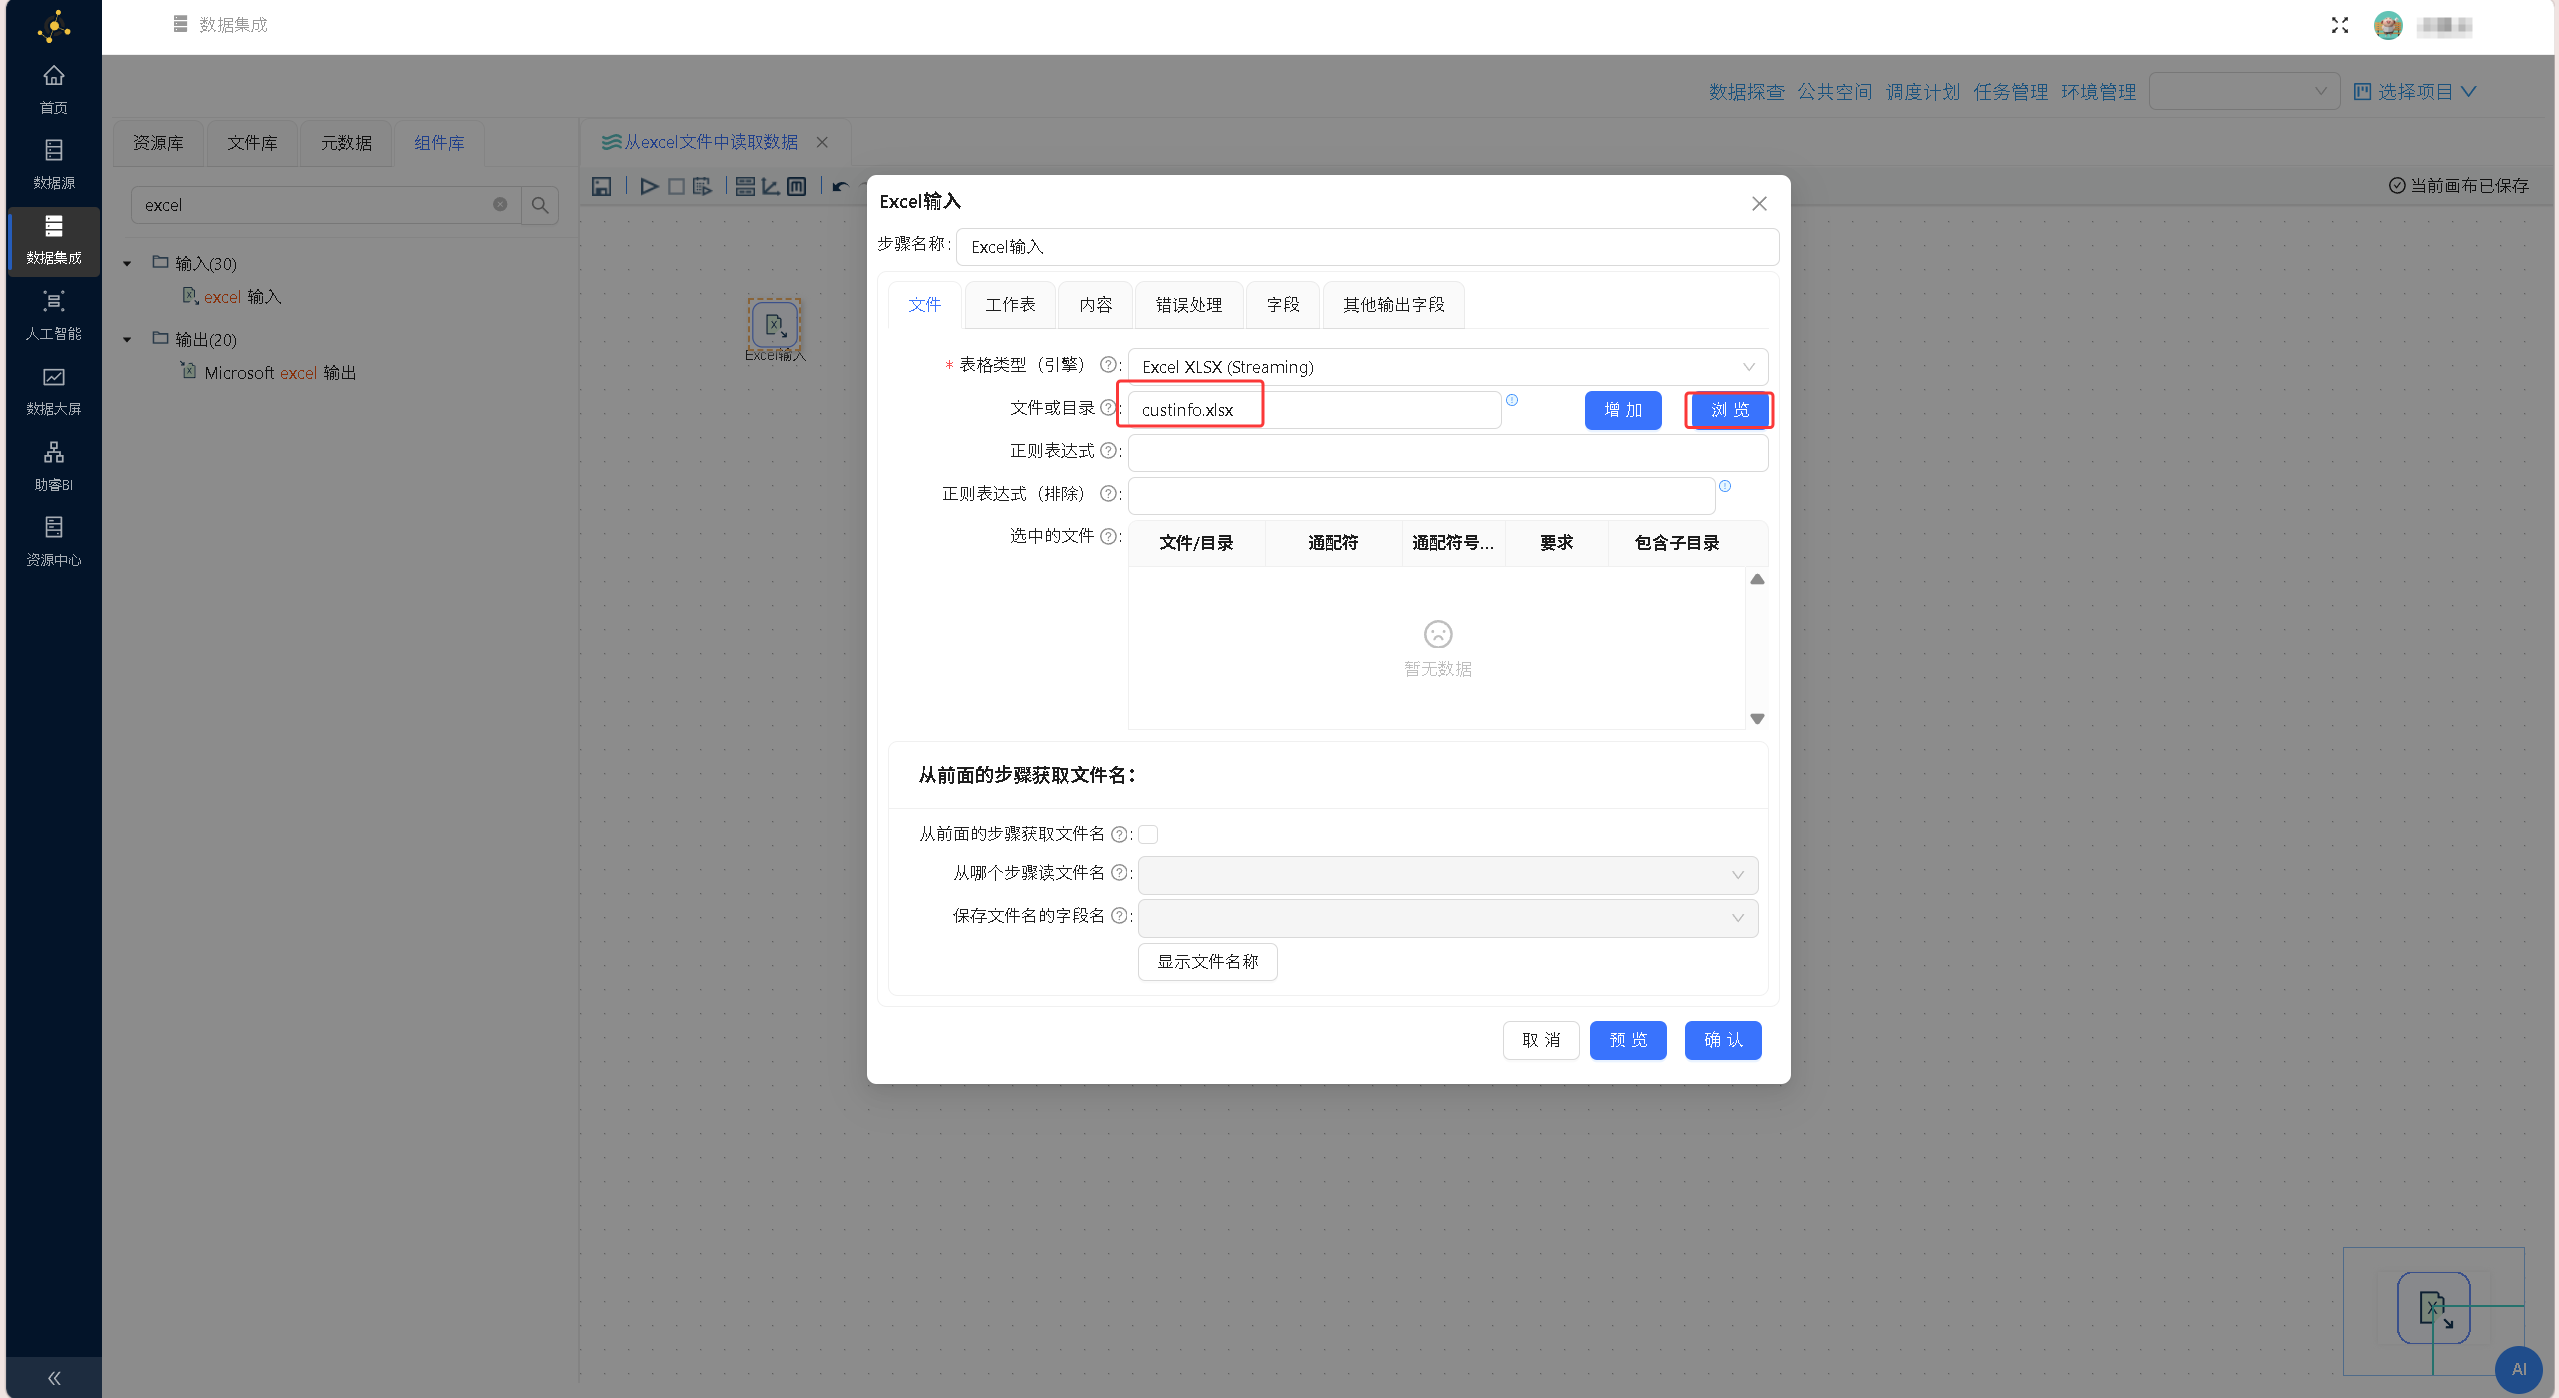This screenshot has width=2559, height=1398.
Task: Click scroll down arrow of file table
Action: coord(1757,719)
